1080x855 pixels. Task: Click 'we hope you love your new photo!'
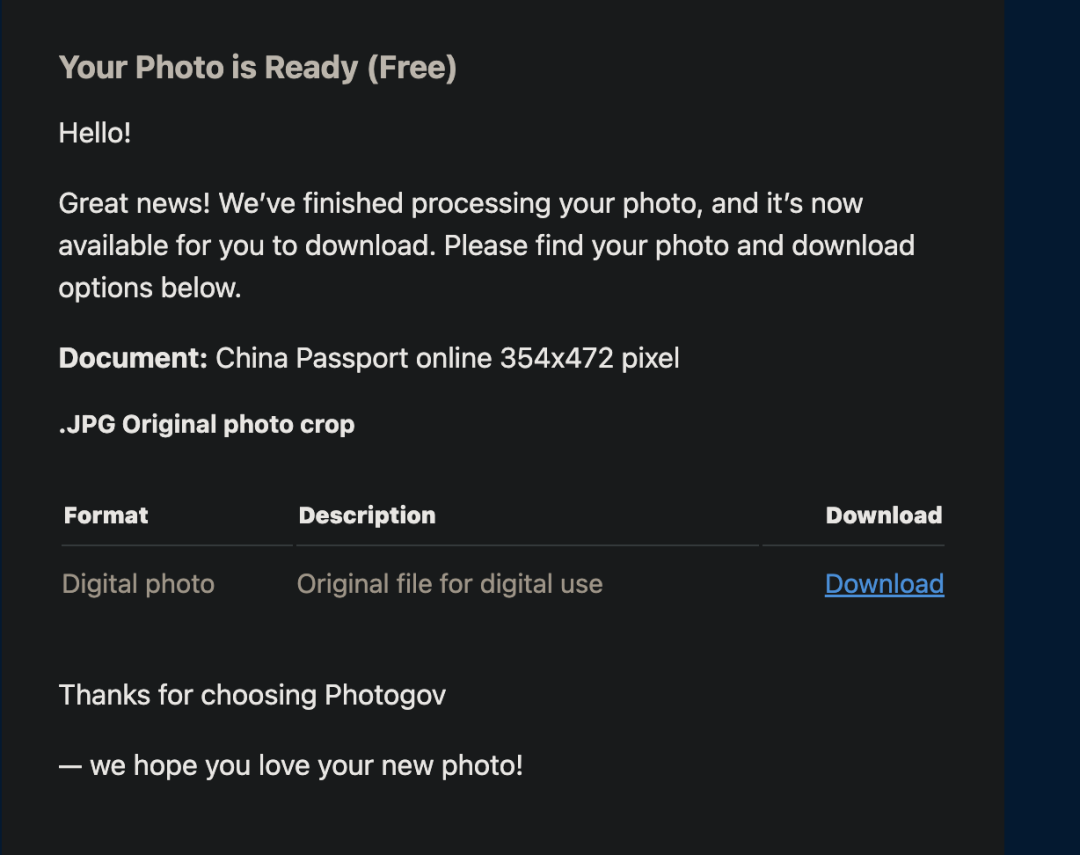pyautogui.click(x=307, y=765)
